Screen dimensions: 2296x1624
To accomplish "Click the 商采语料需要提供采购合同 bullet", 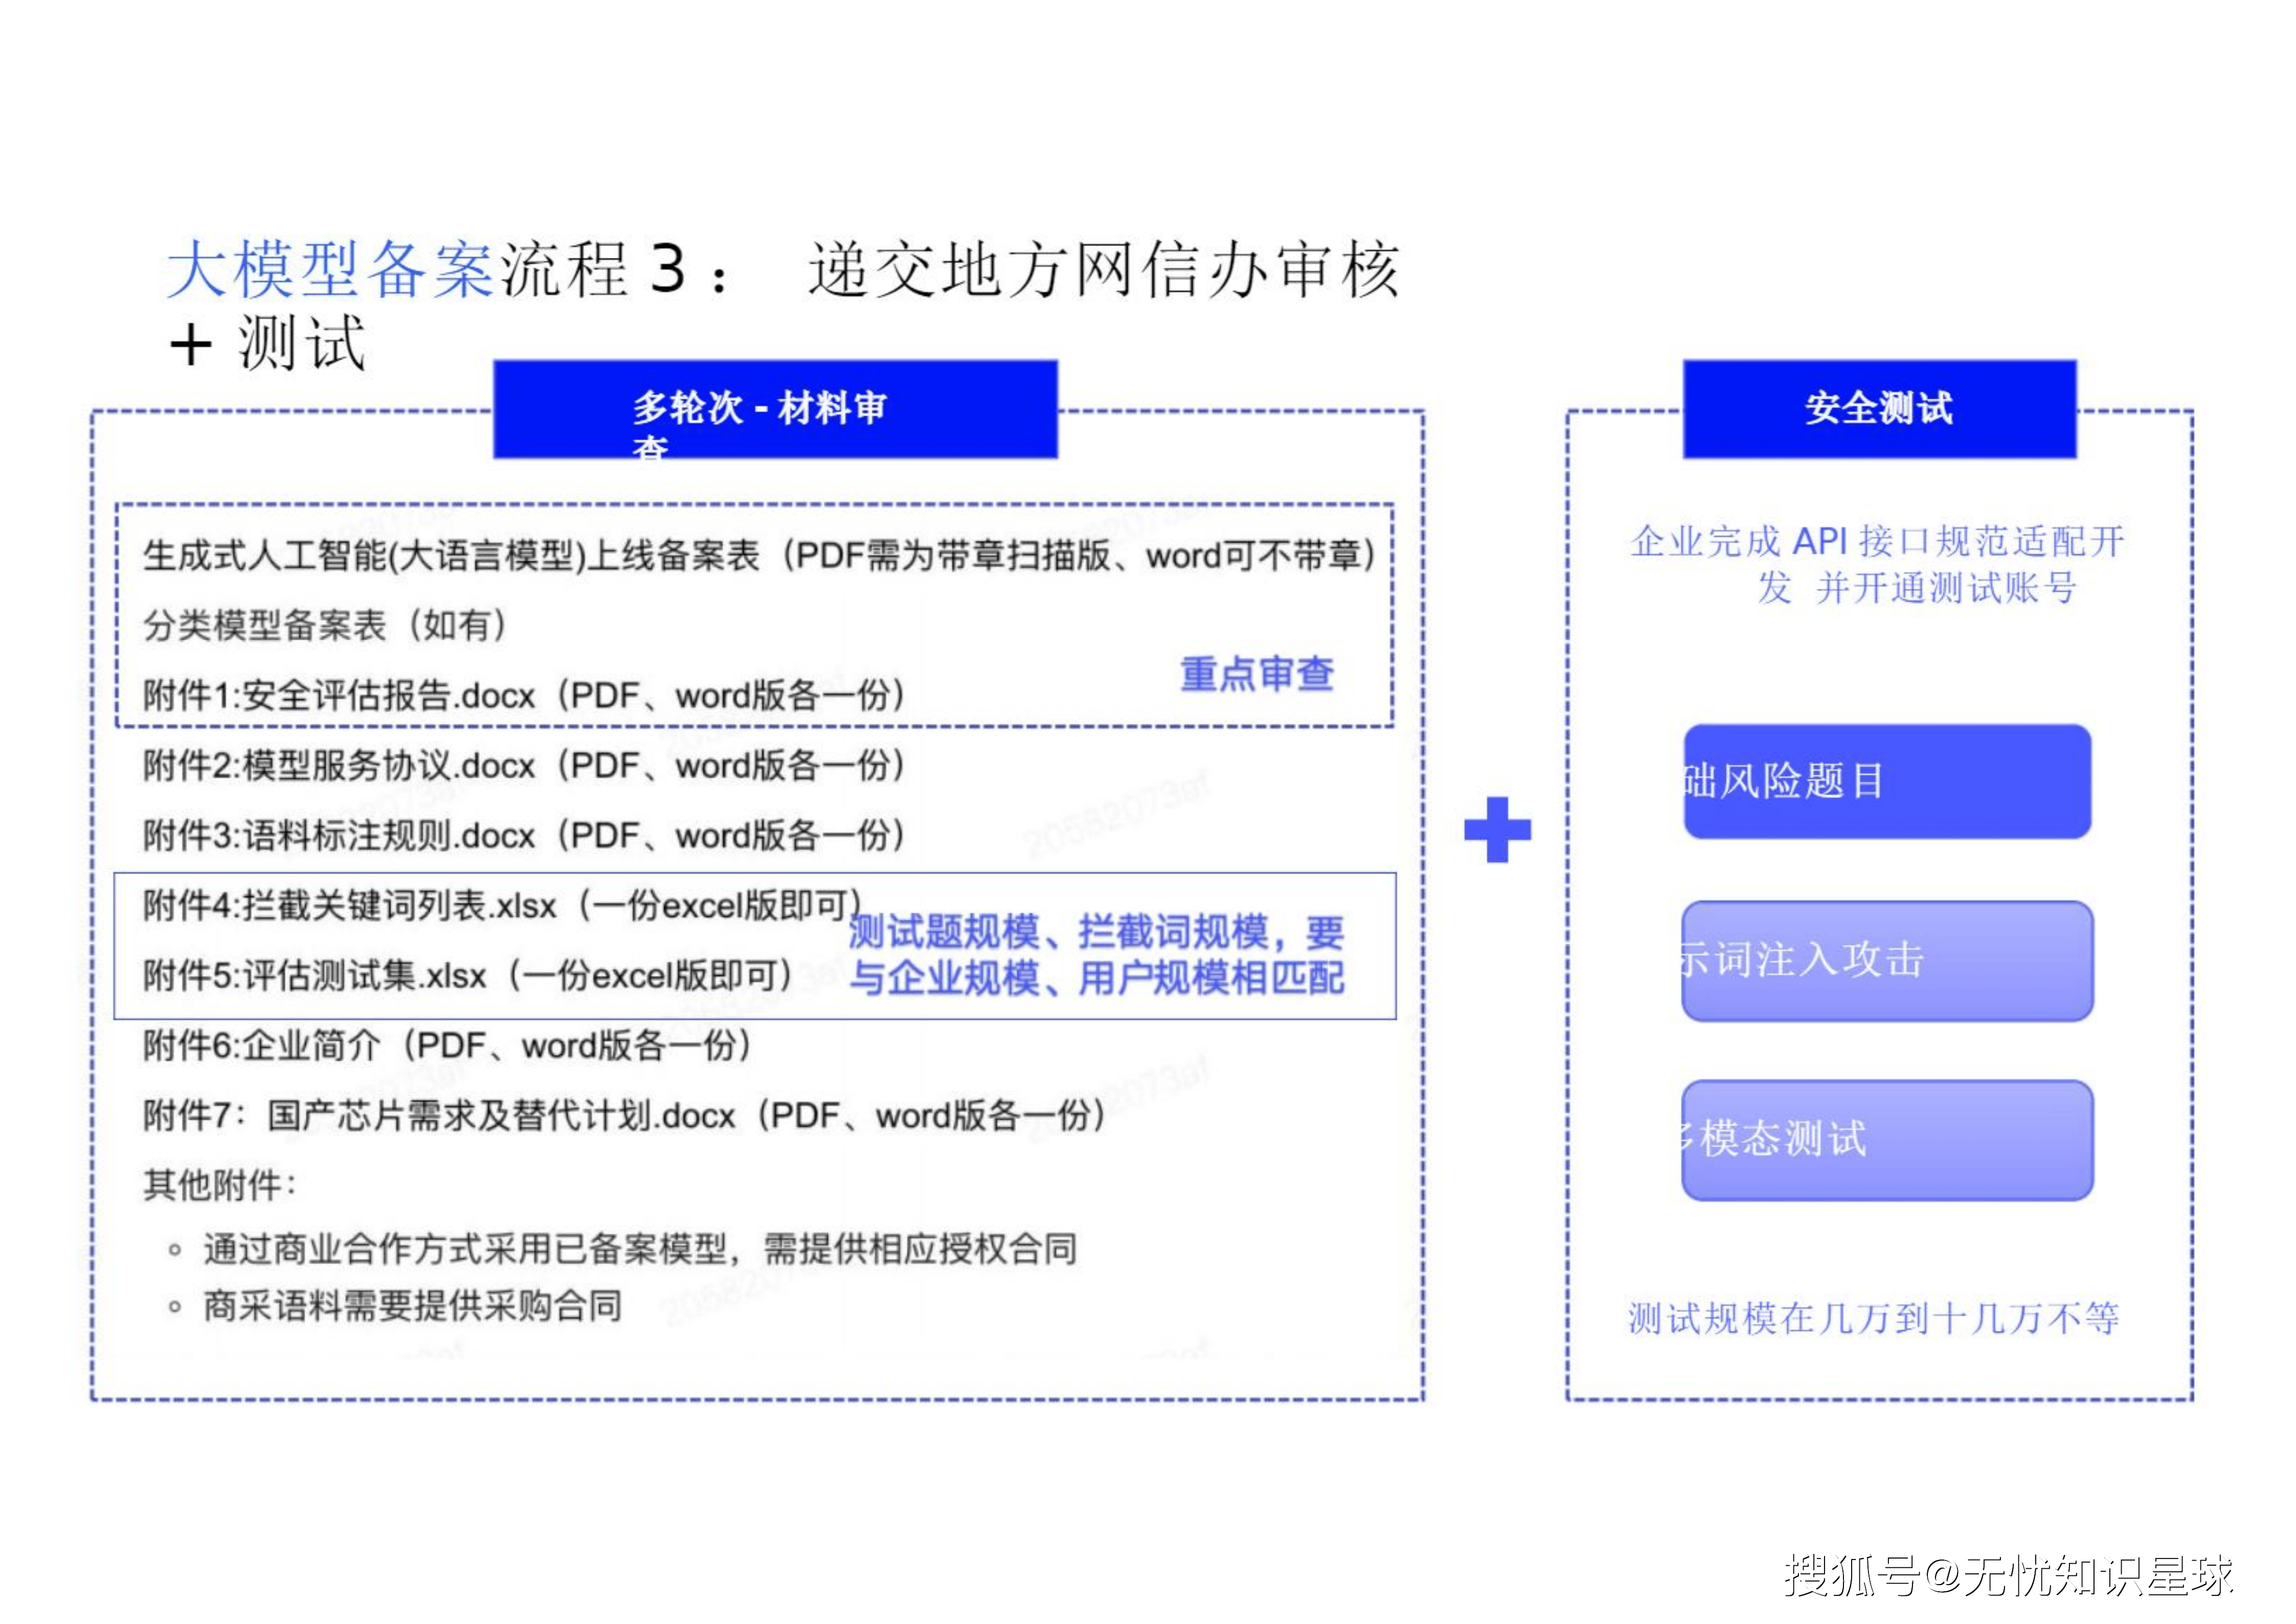I will coord(411,1306).
